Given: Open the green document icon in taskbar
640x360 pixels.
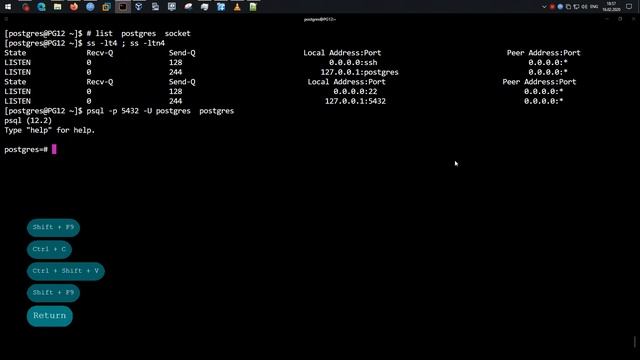Looking at the screenshot, I should pos(253,7).
